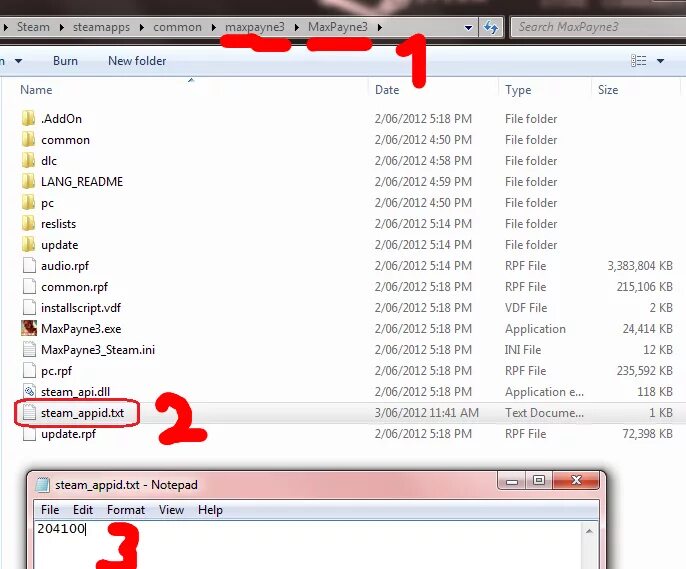Click the MaxPayne3 breadcrumb segment
Screen dimensions: 686x569
337,27
